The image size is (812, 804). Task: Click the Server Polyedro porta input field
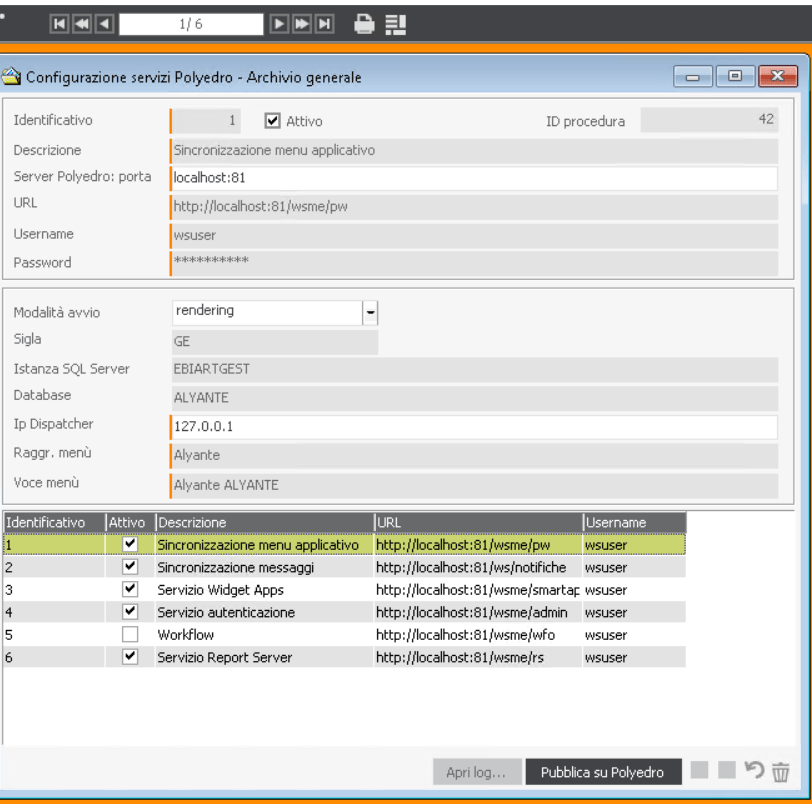click(474, 178)
